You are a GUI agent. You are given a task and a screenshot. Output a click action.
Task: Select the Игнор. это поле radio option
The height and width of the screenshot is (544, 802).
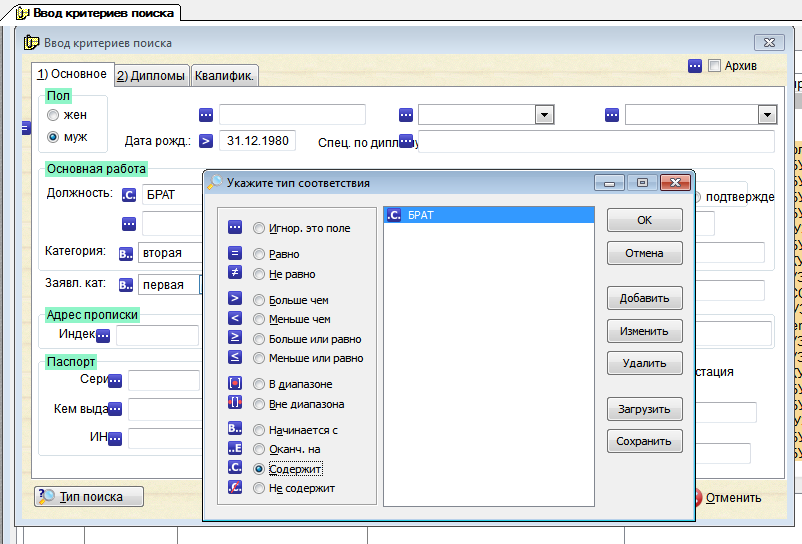pyautogui.click(x=260, y=228)
